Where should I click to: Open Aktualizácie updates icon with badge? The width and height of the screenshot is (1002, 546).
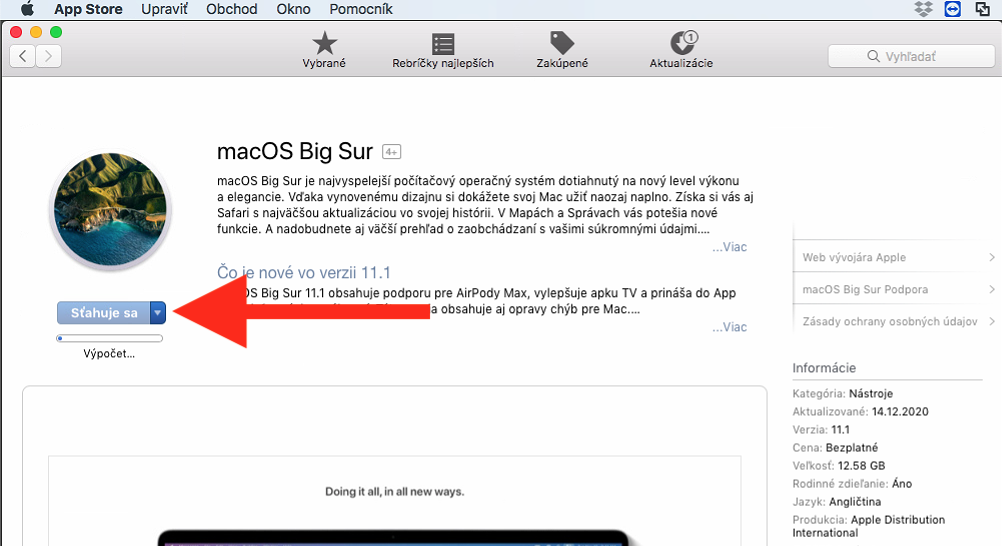(682, 44)
